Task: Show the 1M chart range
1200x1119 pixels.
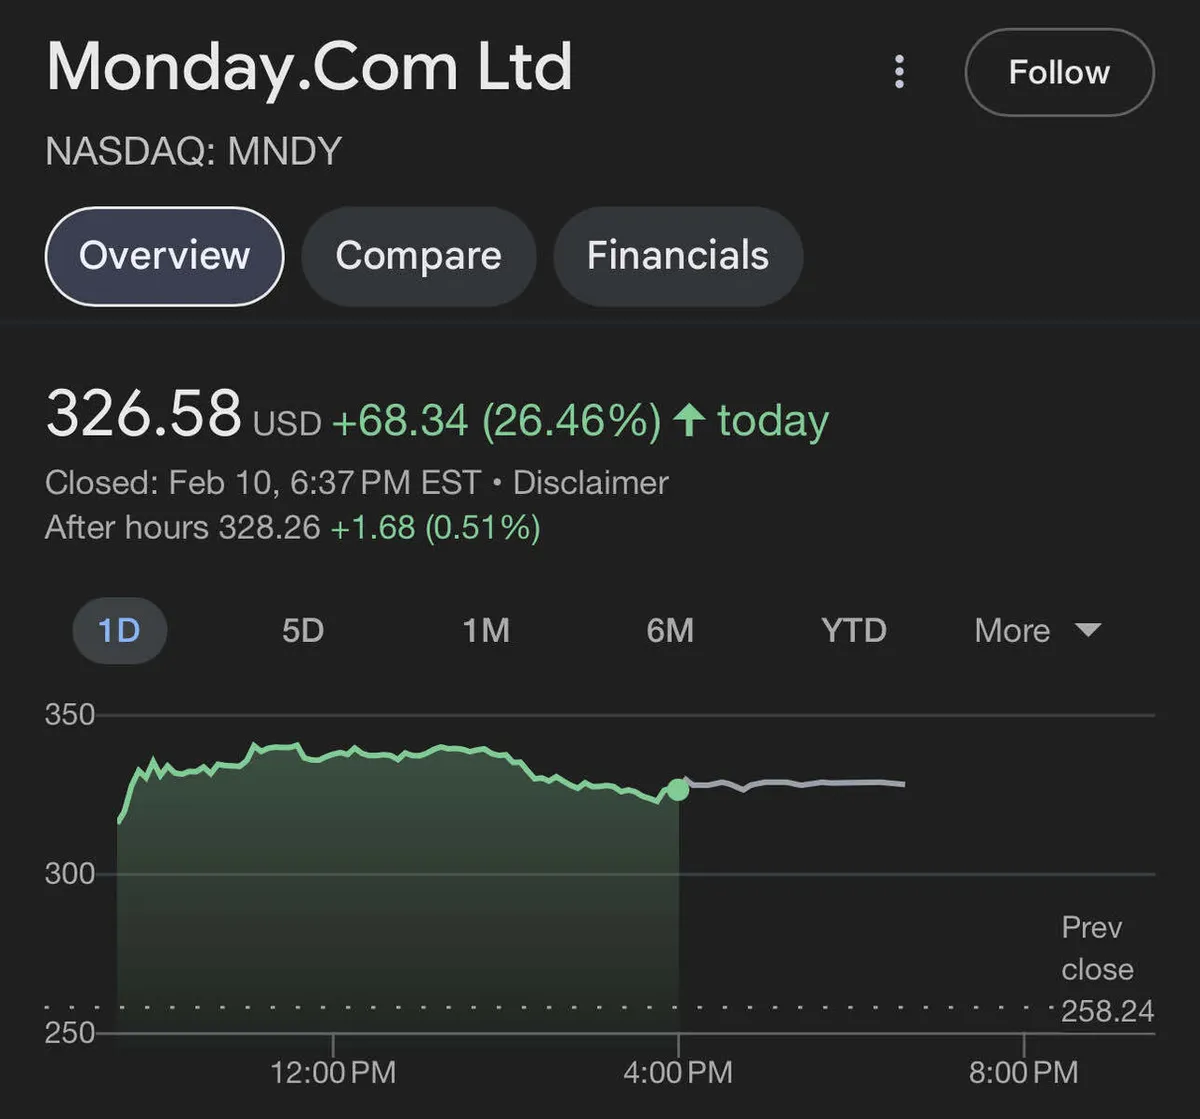Action: coord(486,631)
